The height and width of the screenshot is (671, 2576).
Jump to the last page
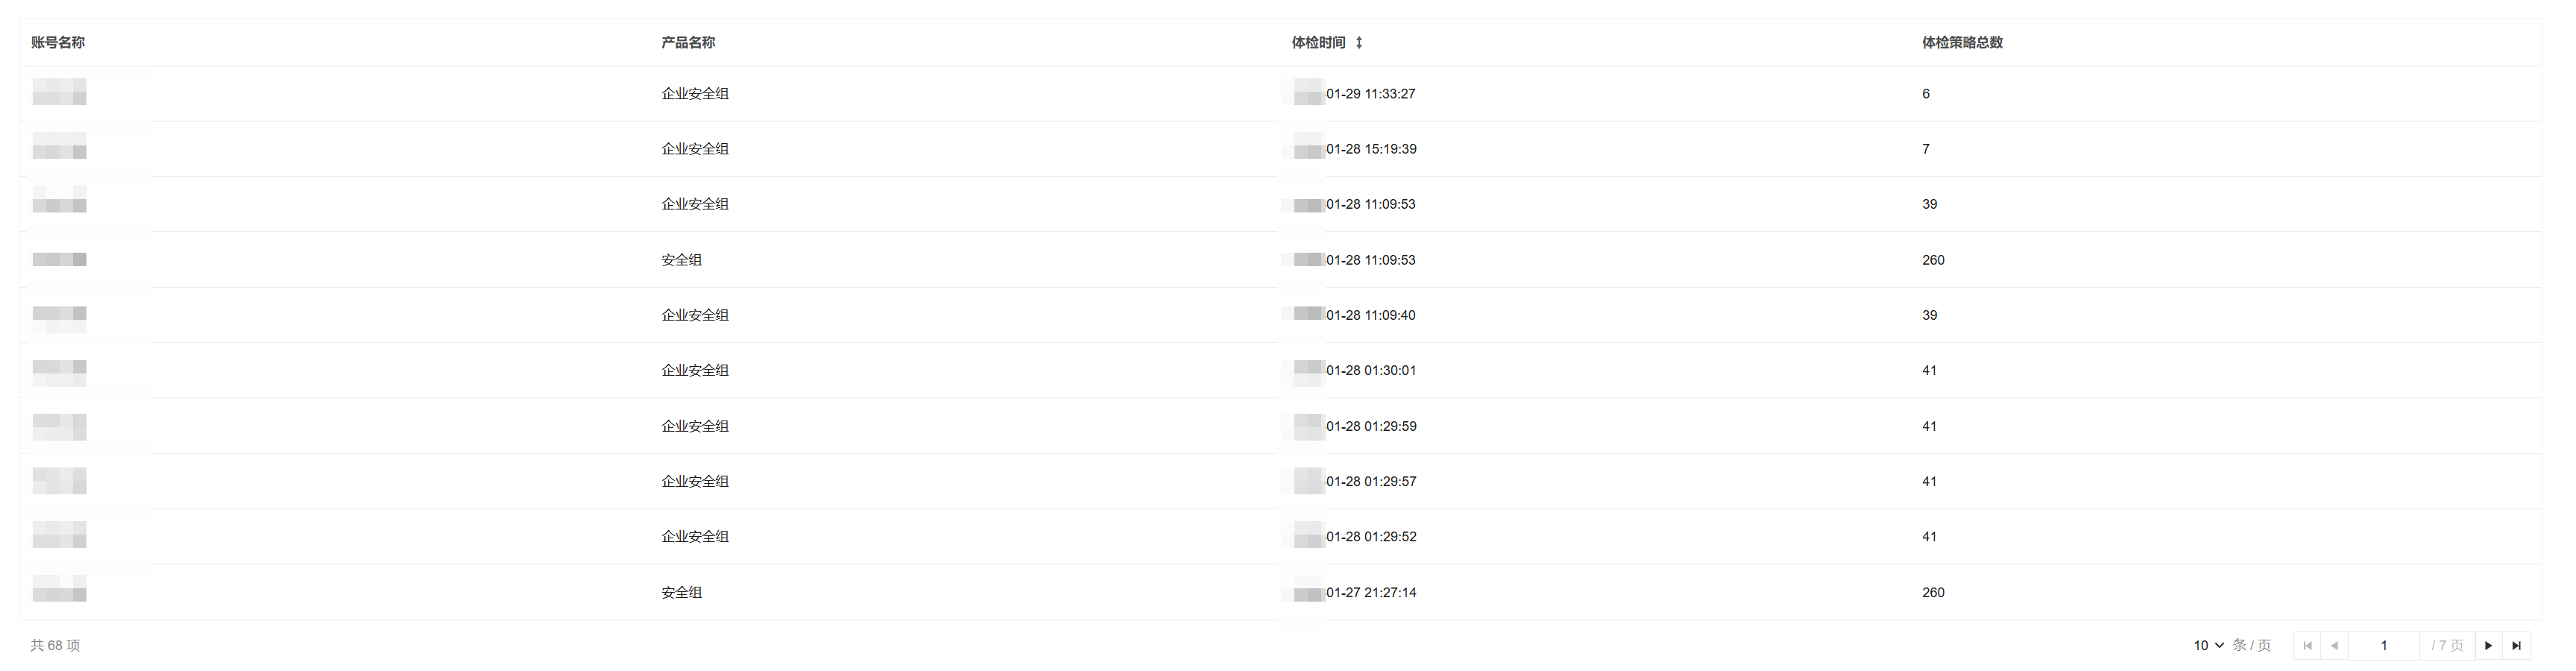tap(2517, 646)
